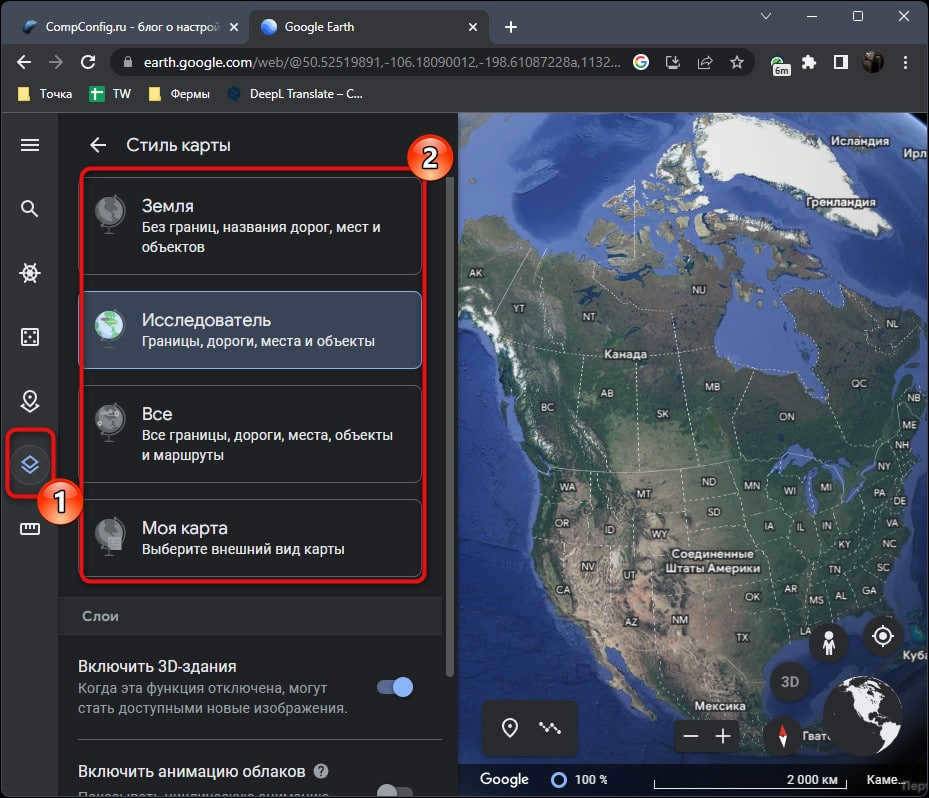Install app icon in address bar
Viewport: 929px width, 798px height.
tap(672, 62)
